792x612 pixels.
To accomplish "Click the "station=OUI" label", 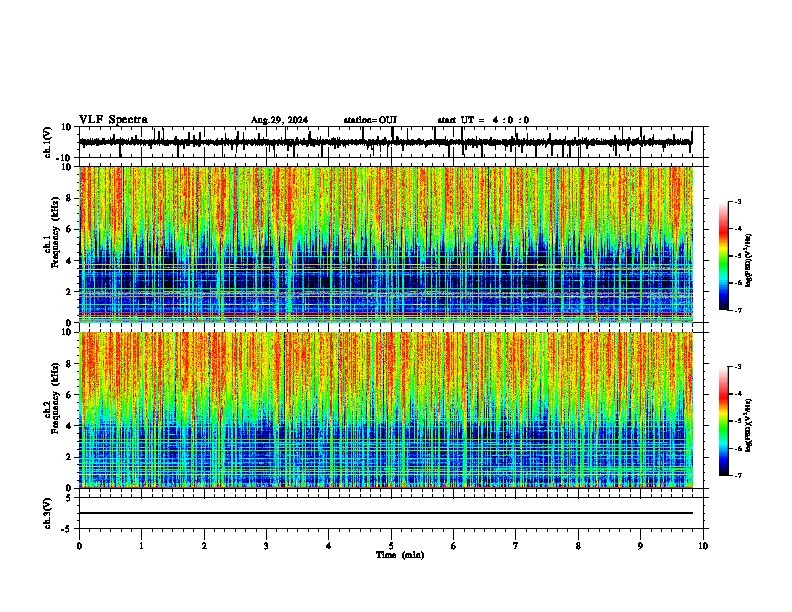I will click(x=370, y=120).
